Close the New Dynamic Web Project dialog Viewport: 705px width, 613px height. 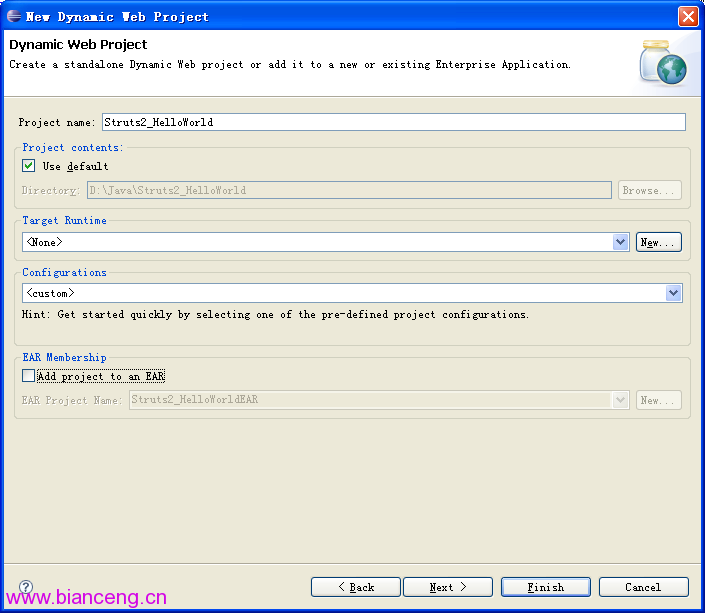pyautogui.click(x=688, y=17)
